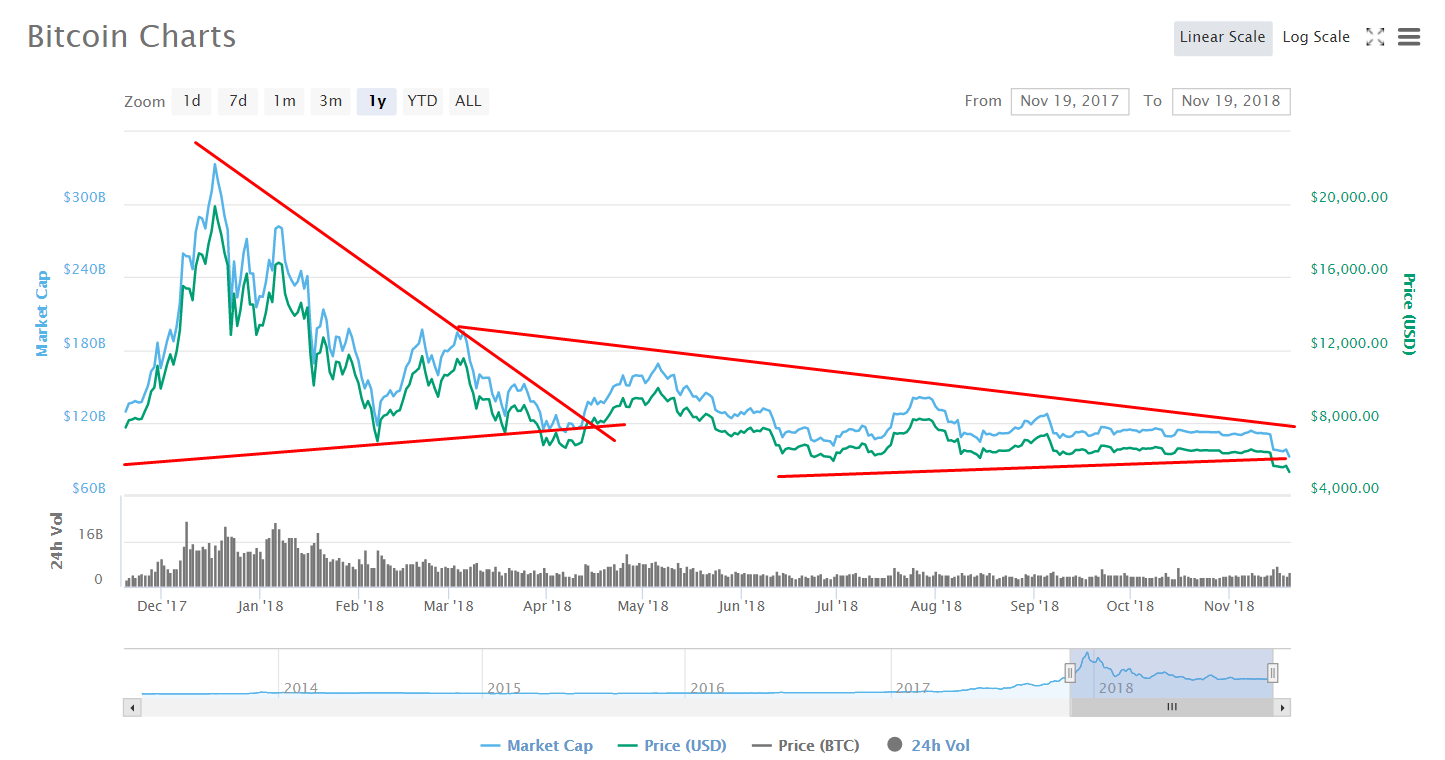Click the $300B market cap axis label
Viewport: 1445px width, 760px height.
click(x=84, y=198)
